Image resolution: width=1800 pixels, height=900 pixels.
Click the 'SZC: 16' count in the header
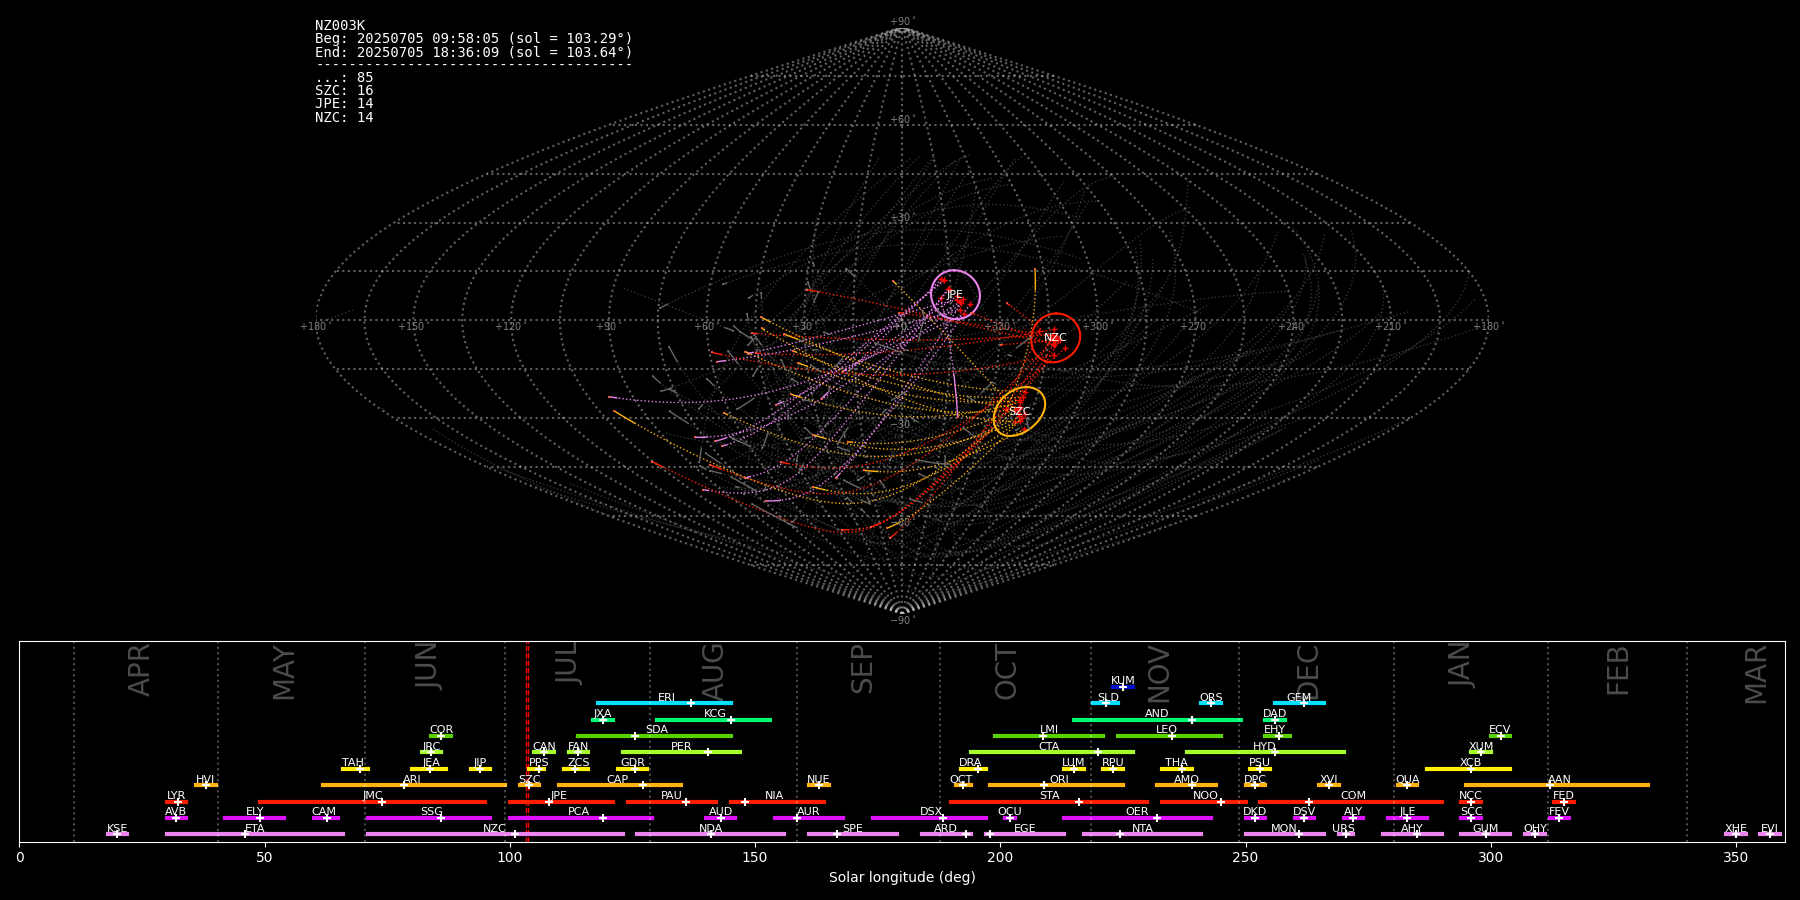coord(344,91)
